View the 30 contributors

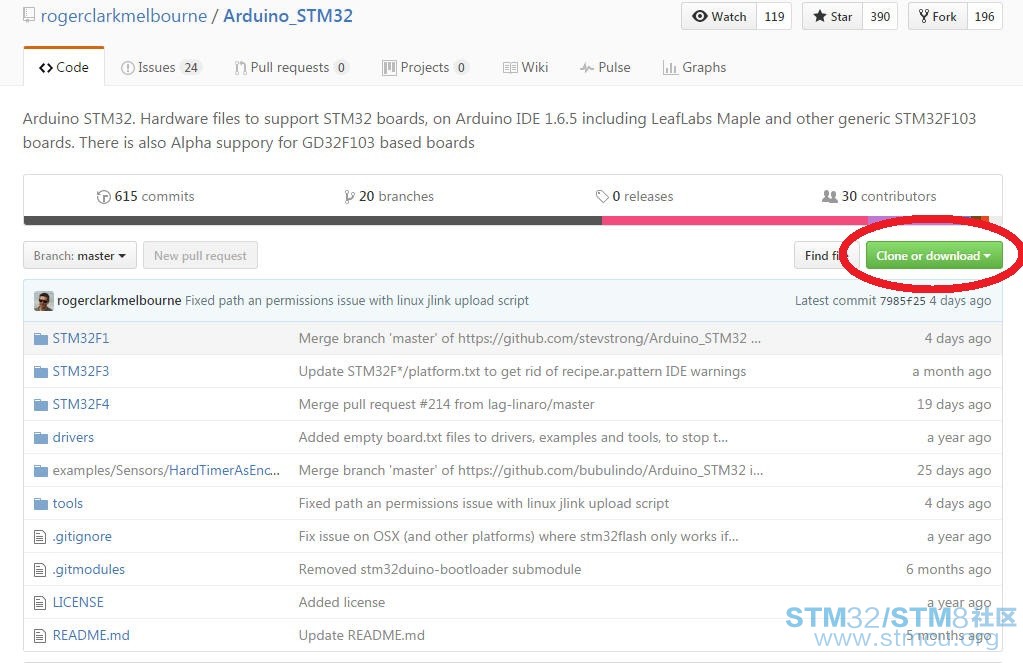tap(879, 196)
